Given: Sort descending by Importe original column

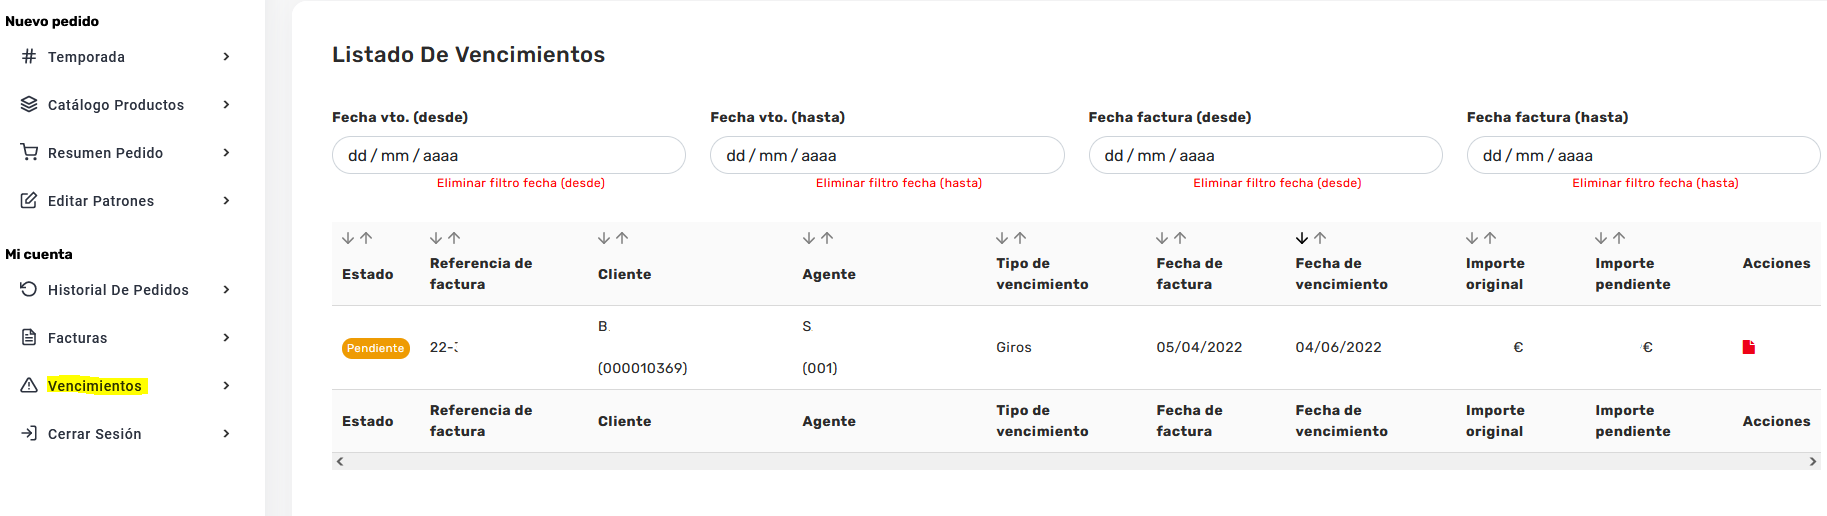Looking at the screenshot, I should coord(1471,238).
